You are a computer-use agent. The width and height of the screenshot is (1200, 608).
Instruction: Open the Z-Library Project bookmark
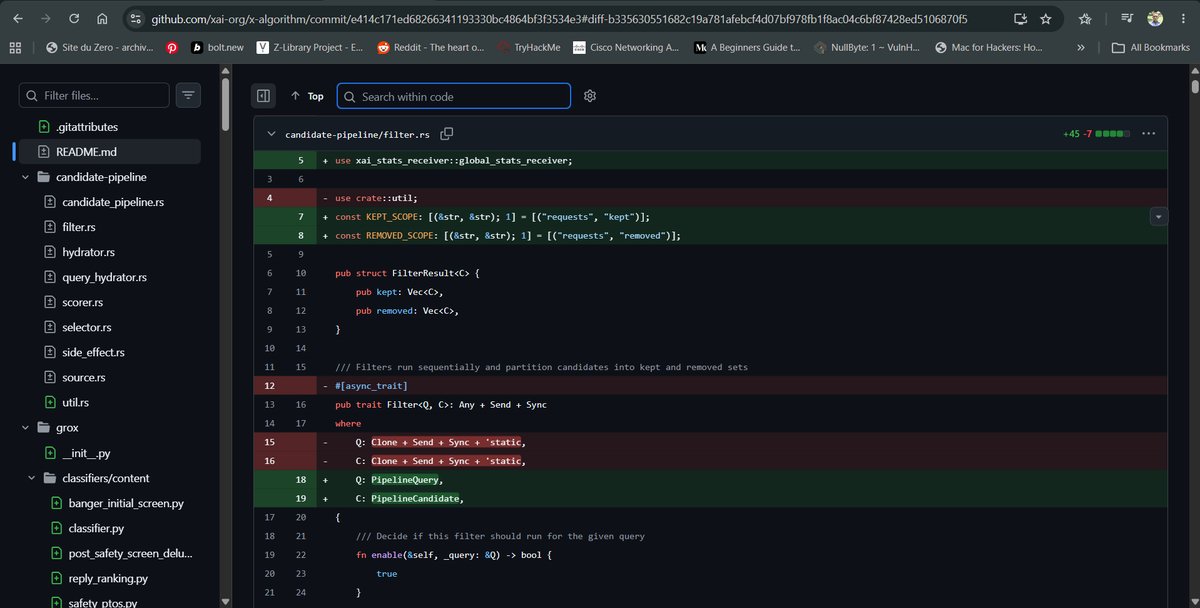point(311,47)
